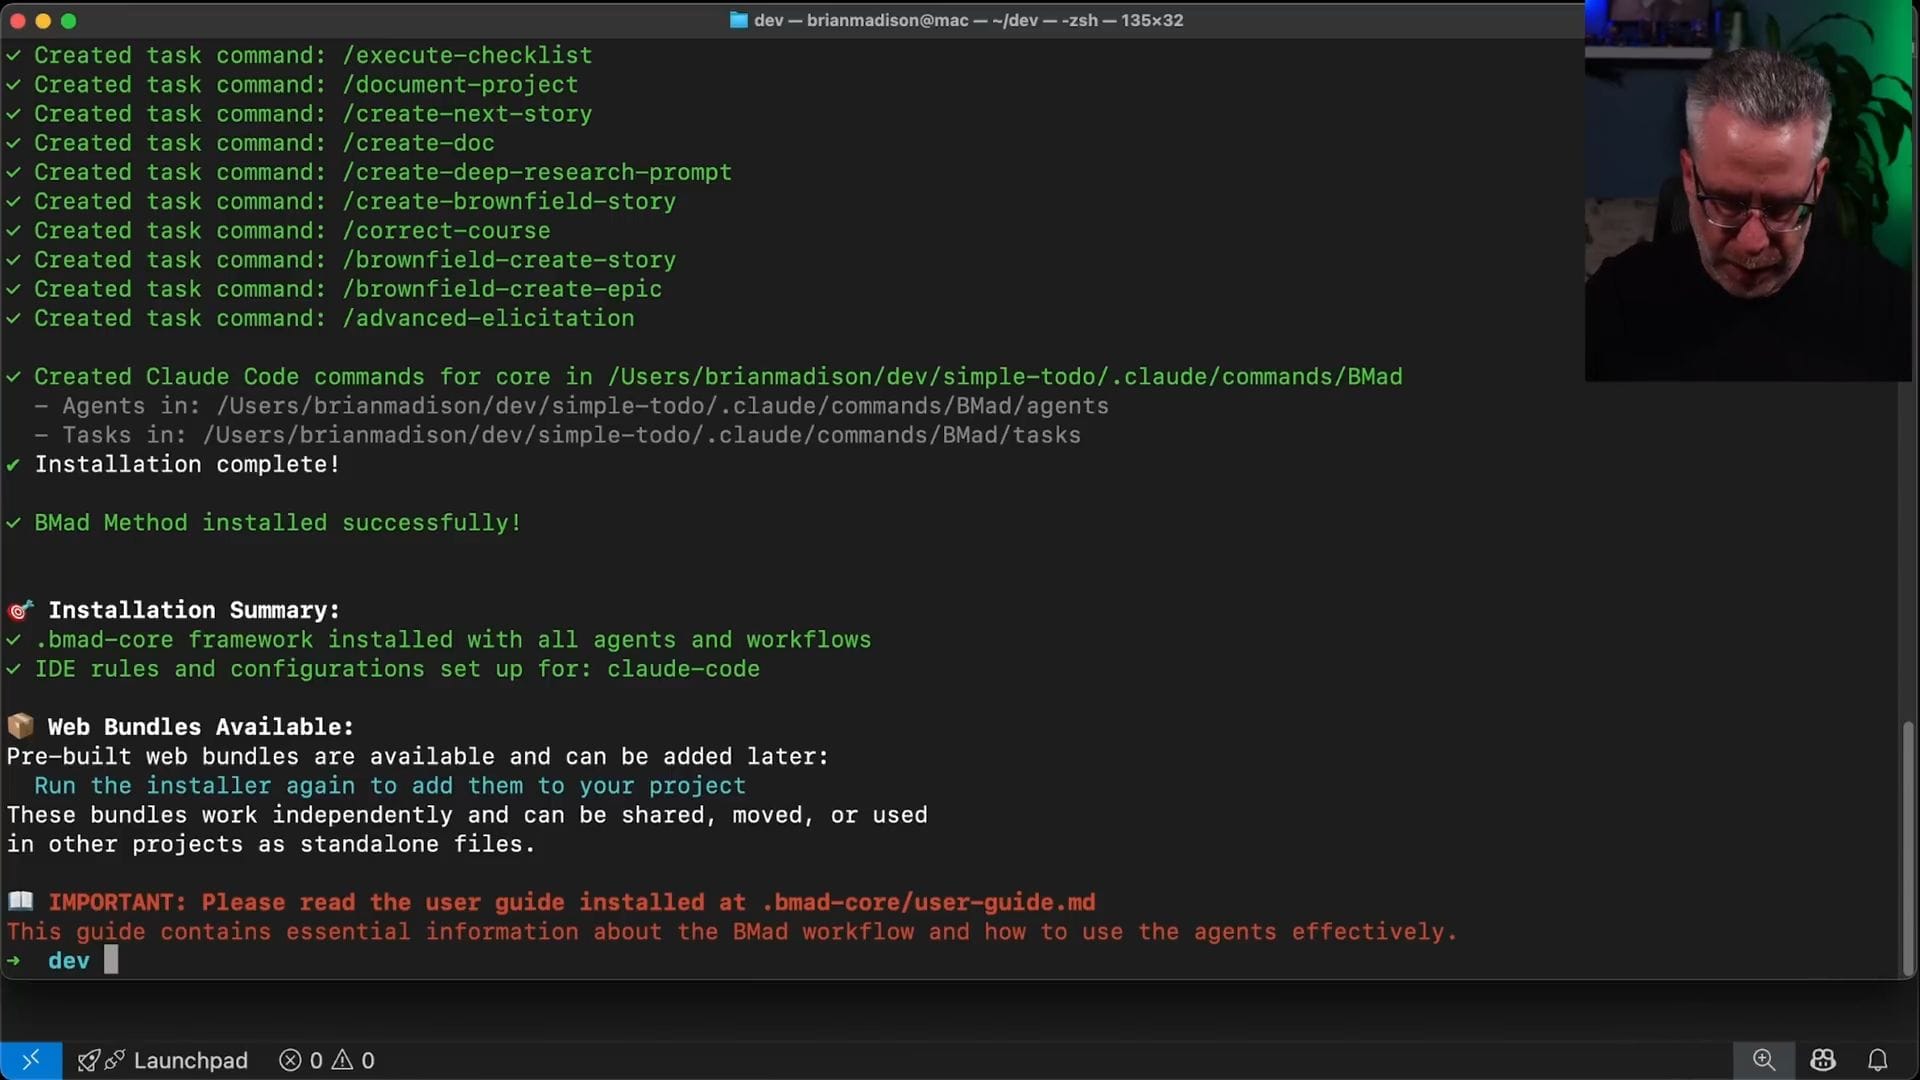Click the green fullscreen window button
Image resolution: width=1920 pixels, height=1080 pixels.
point(68,20)
